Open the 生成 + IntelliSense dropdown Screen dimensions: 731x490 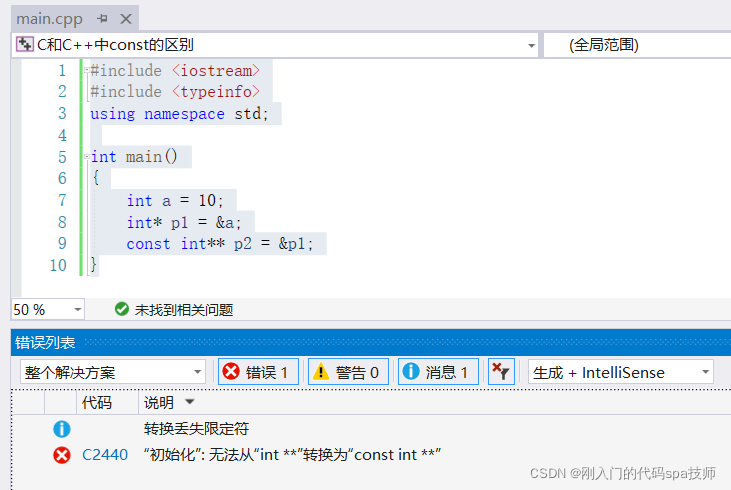pyautogui.click(x=621, y=372)
